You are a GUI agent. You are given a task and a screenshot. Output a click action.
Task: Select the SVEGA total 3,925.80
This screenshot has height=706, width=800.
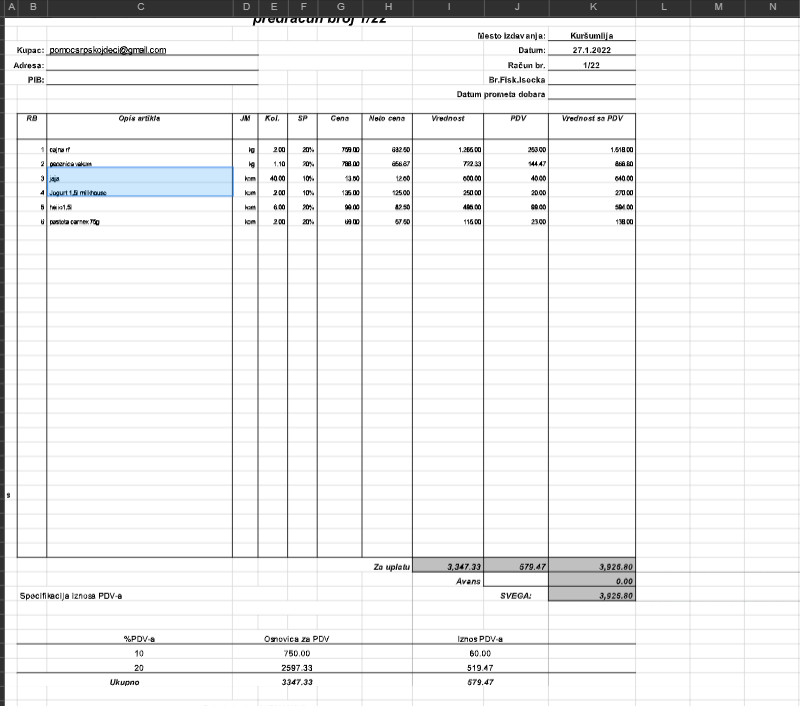point(592,595)
